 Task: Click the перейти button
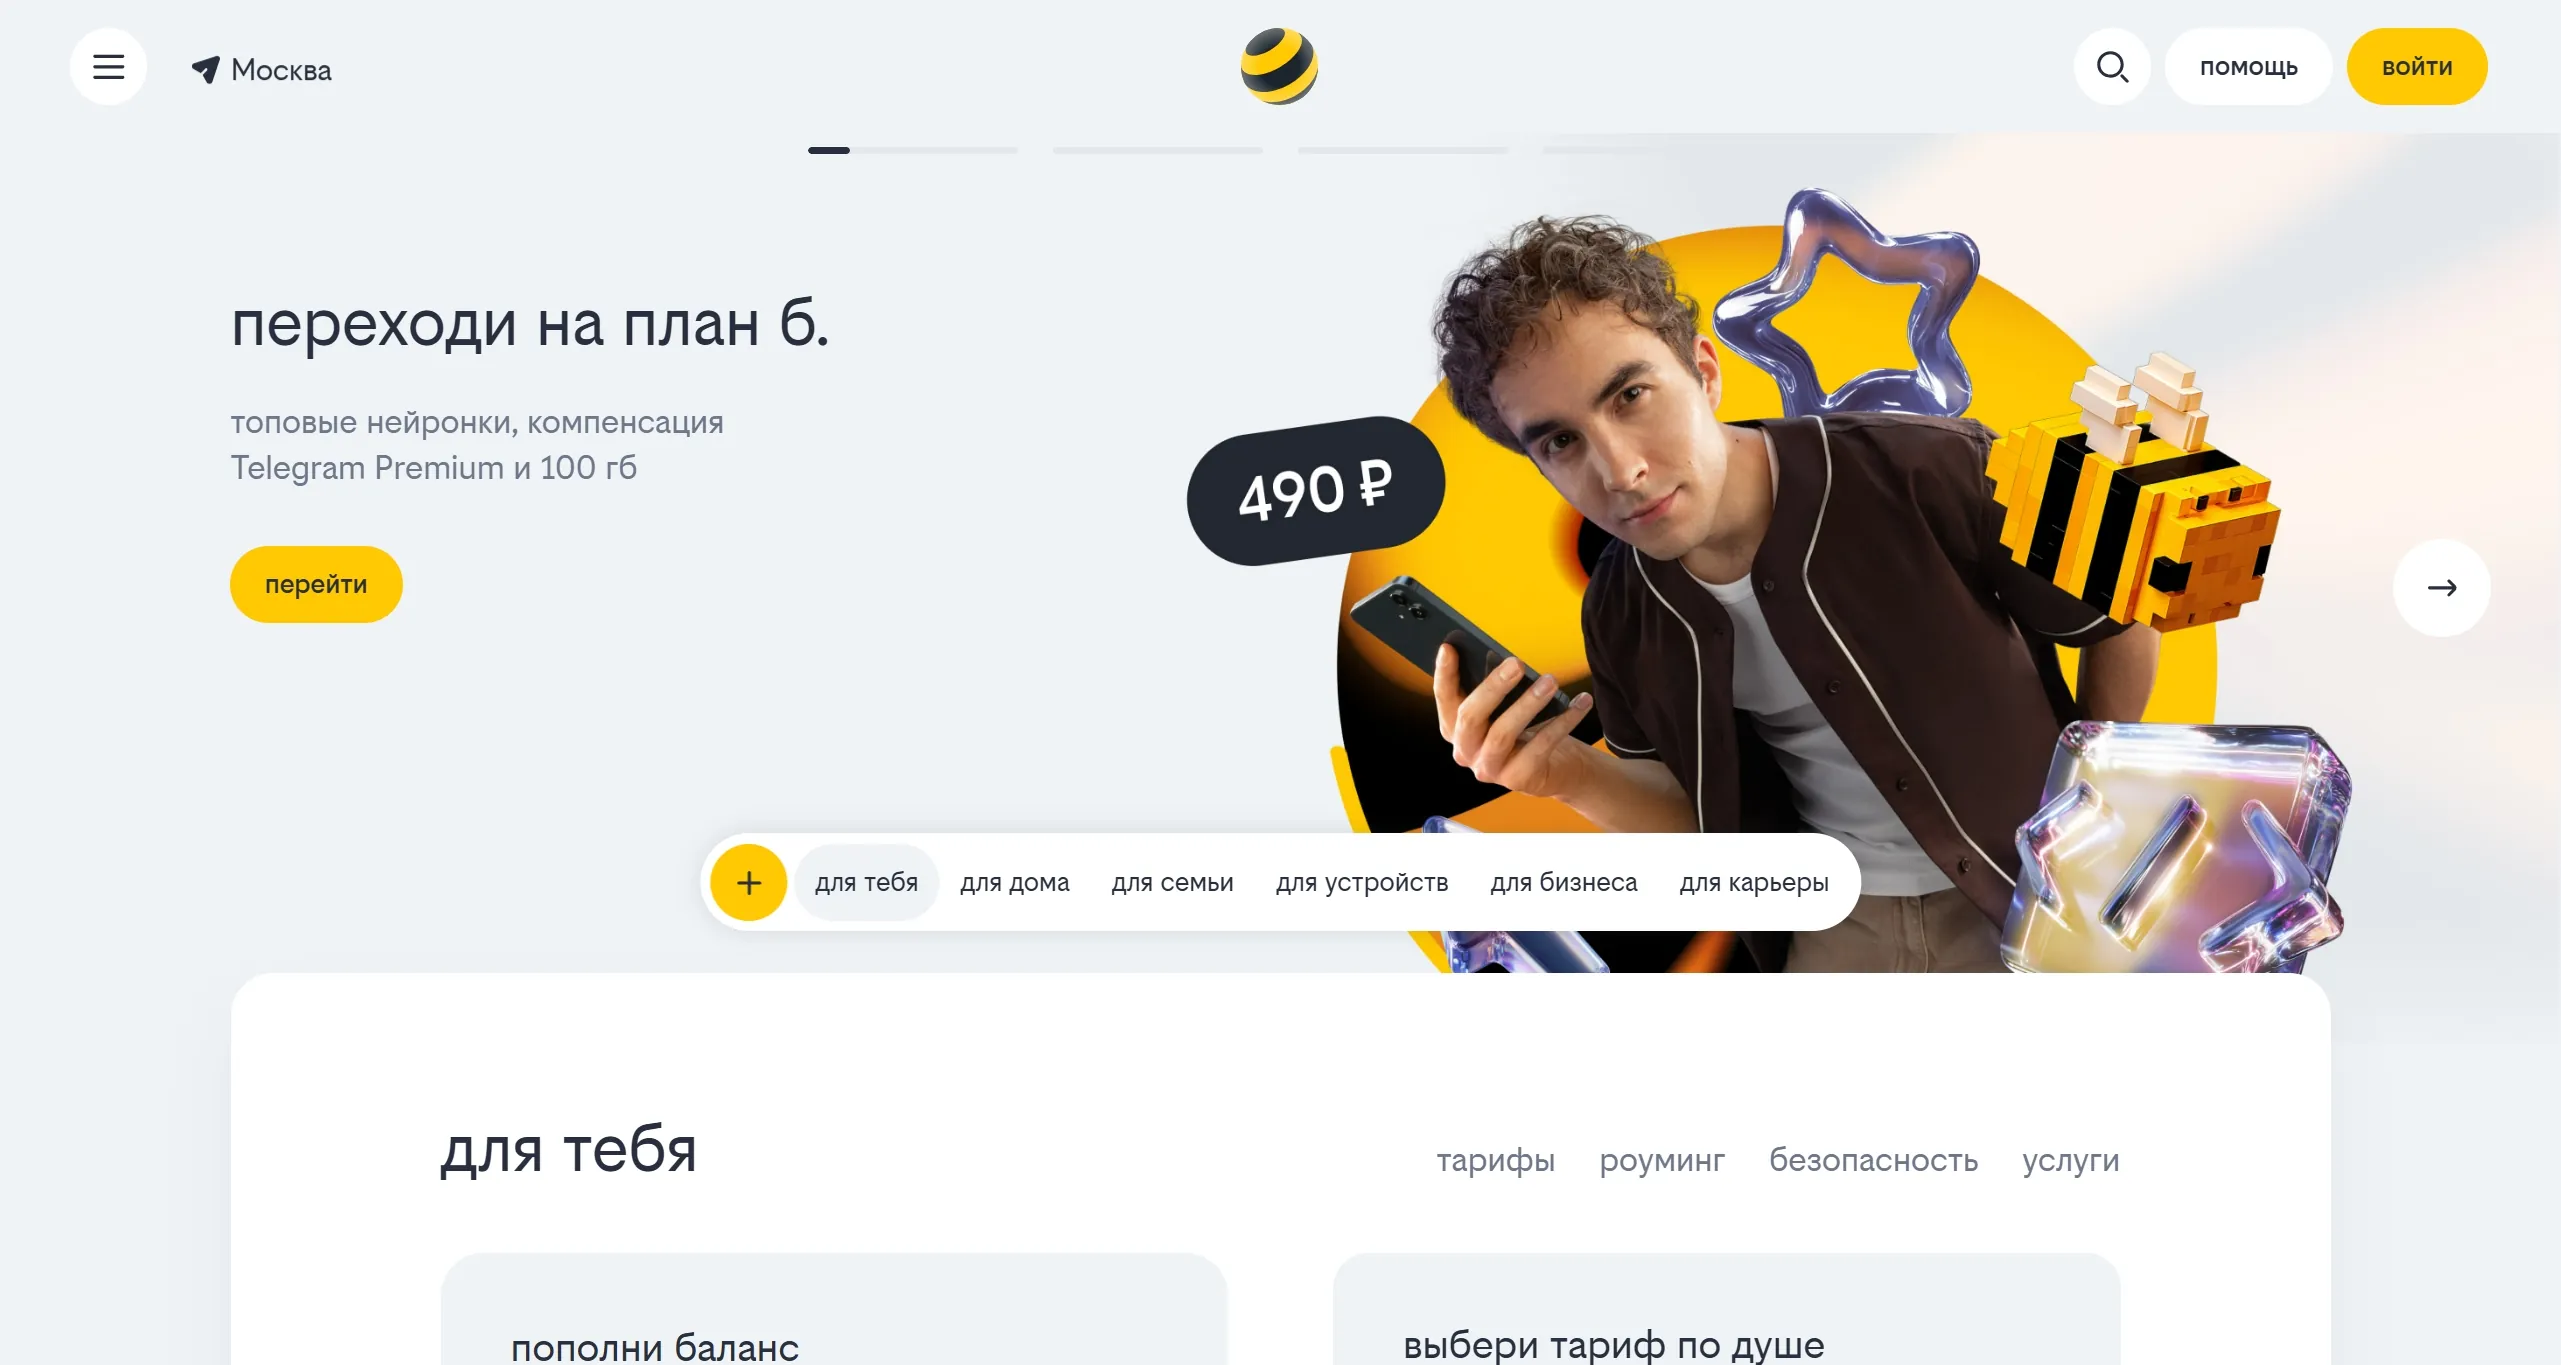316,584
